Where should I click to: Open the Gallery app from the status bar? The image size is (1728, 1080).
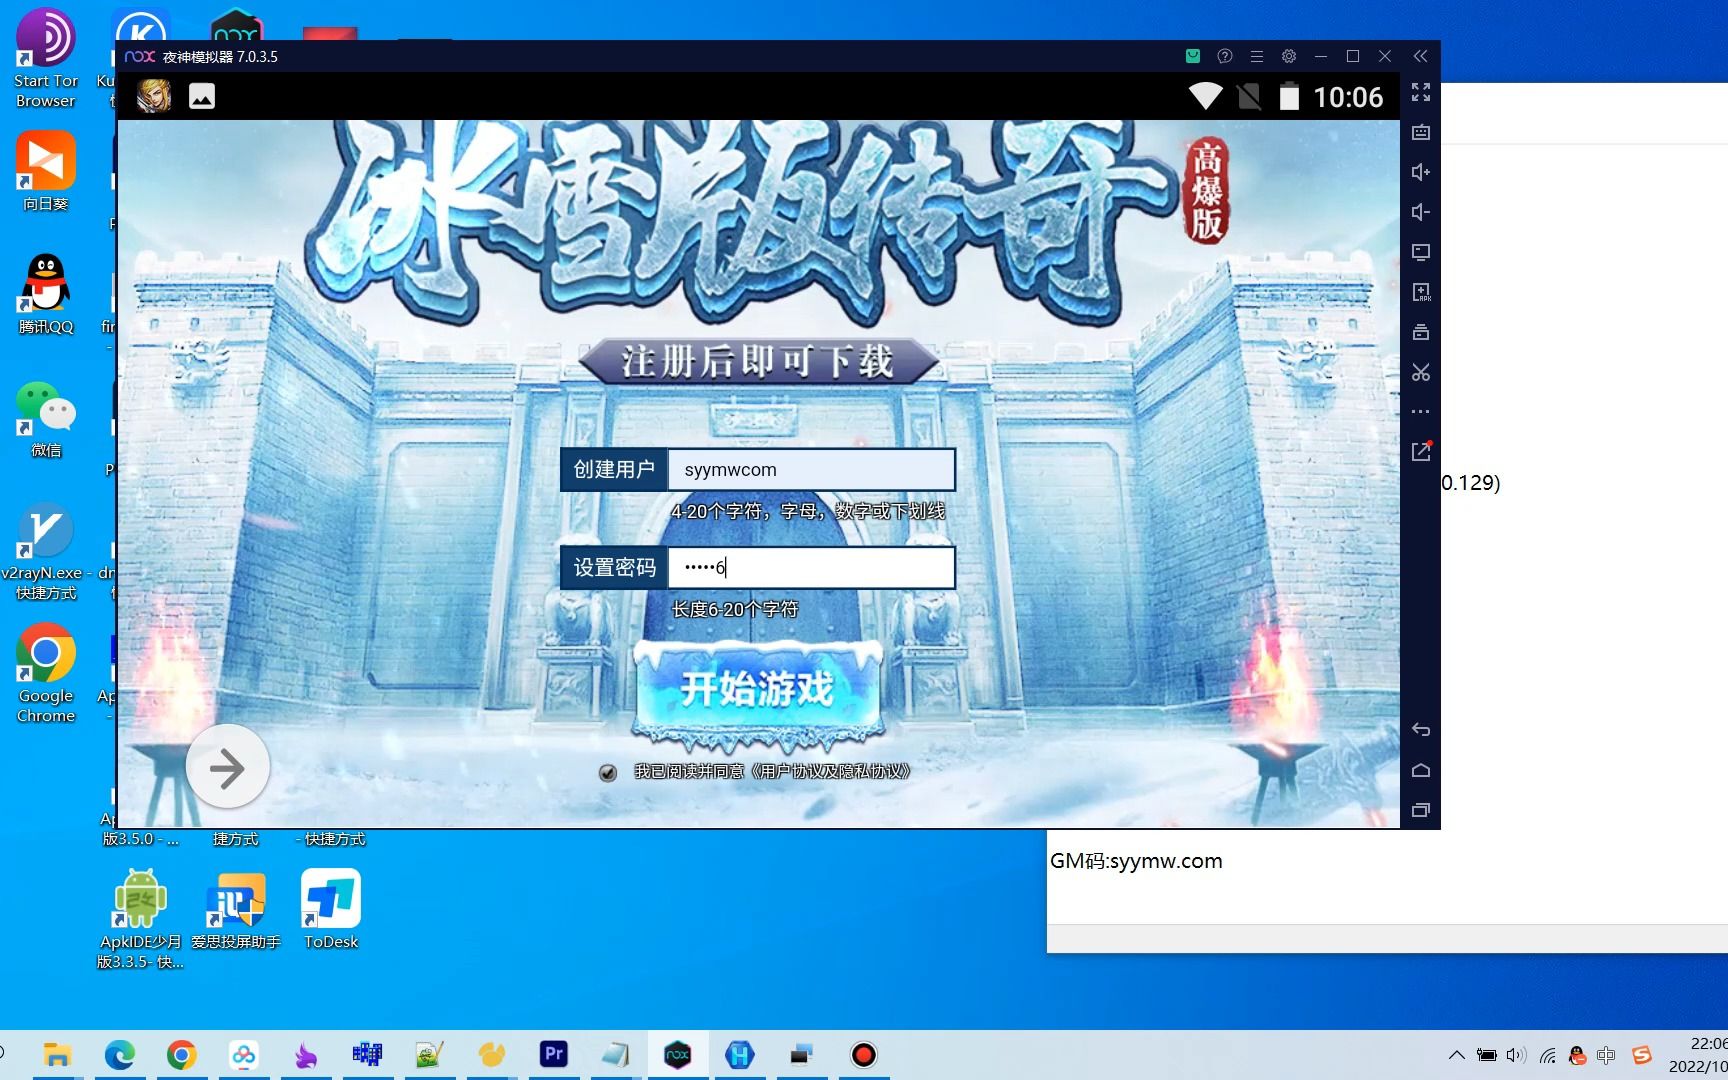coord(202,96)
